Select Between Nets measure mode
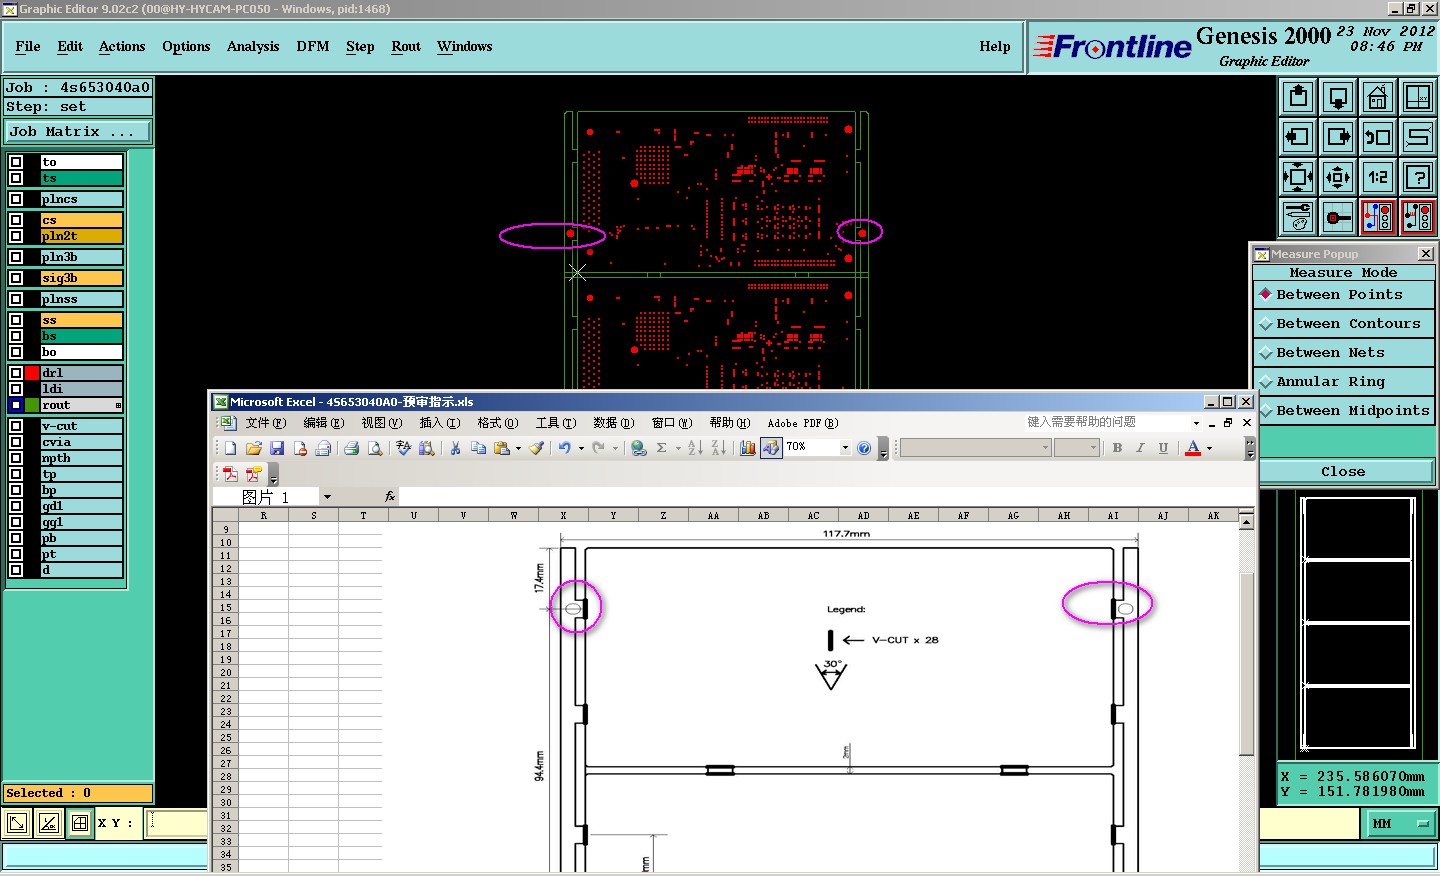1440x876 pixels. (1343, 353)
